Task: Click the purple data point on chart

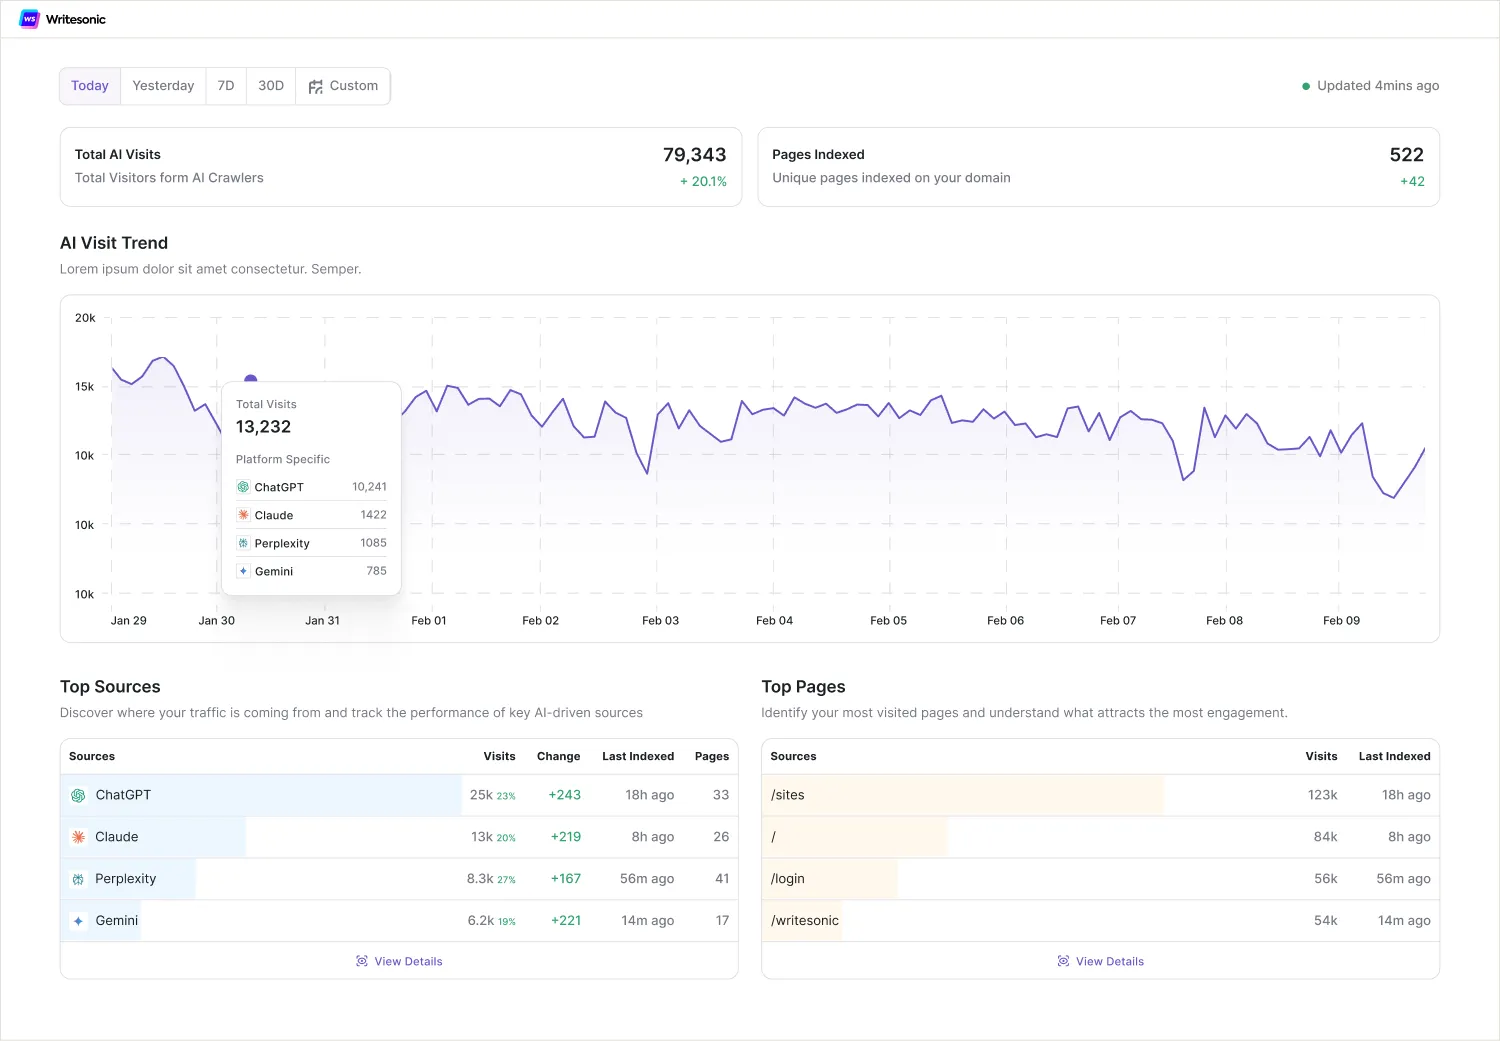Action: click(251, 380)
